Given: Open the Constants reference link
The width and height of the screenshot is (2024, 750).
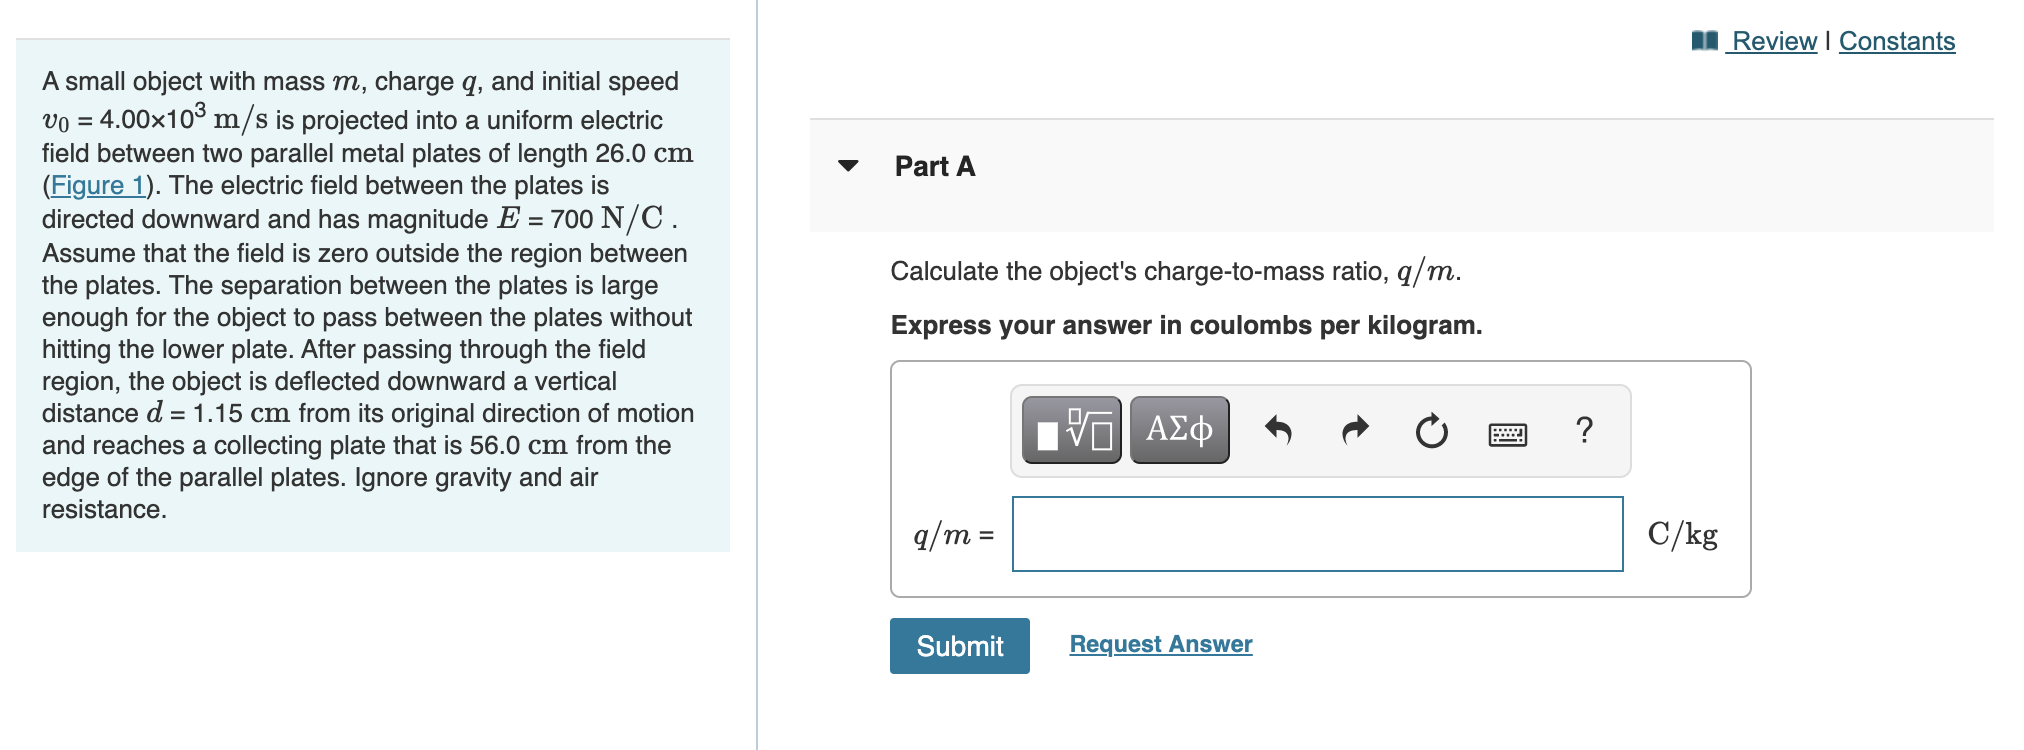Looking at the screenshot, I should pyautogui.click(x=1896, y=41).
